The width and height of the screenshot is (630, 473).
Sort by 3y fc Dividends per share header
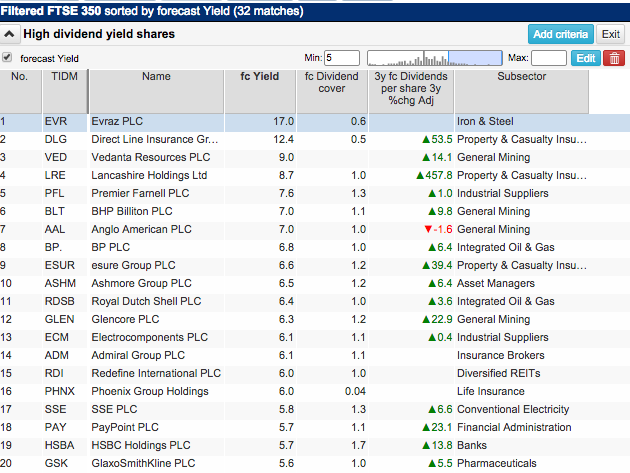point(411,92)
